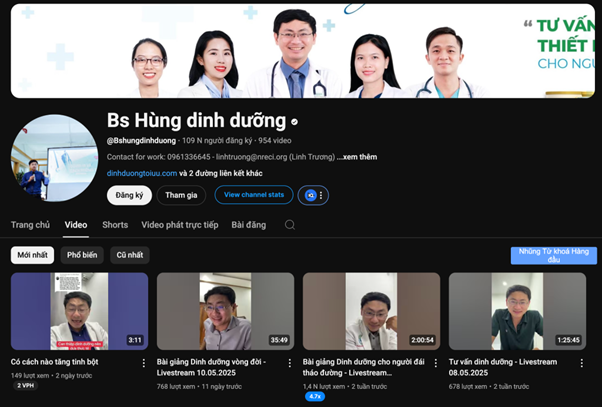The width and height of the screenshot is (602, 407).
Task: Open thumbnail of 35:49 video
Action: (x=225, y=311)
